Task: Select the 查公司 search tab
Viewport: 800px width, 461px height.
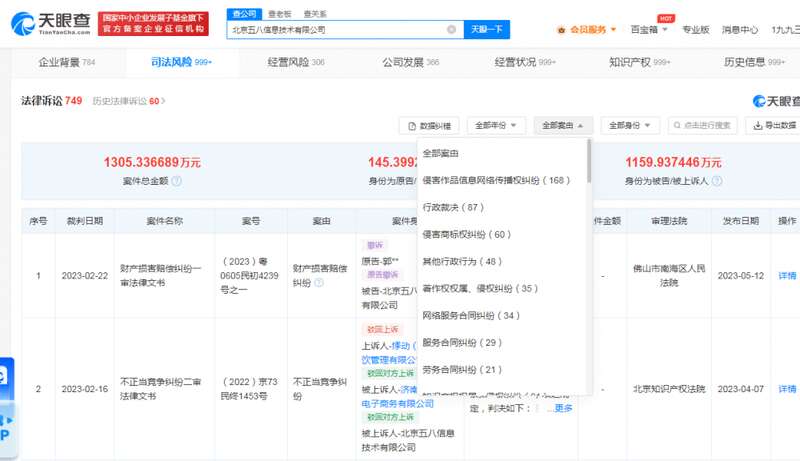Action: 244,14
